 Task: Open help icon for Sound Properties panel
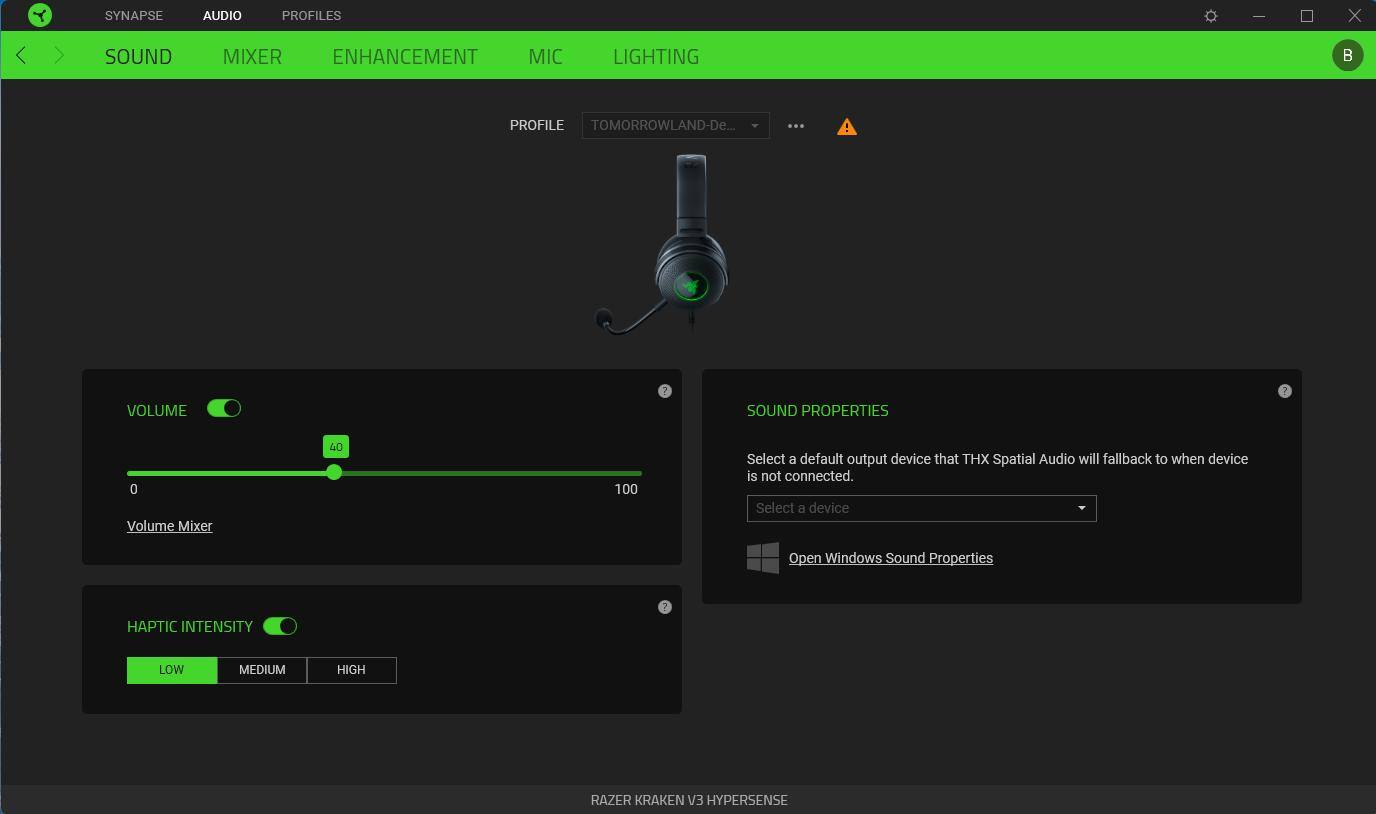click(x=1285, y=391)
